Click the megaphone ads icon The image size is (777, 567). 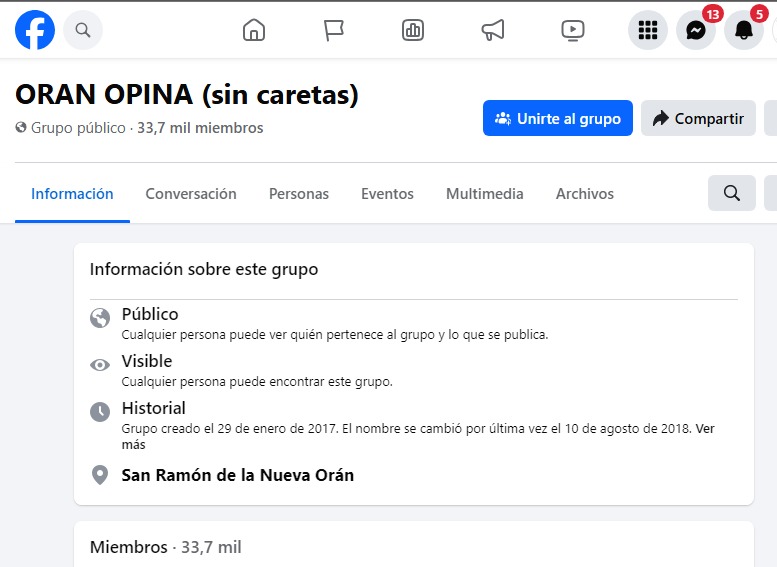493,30
